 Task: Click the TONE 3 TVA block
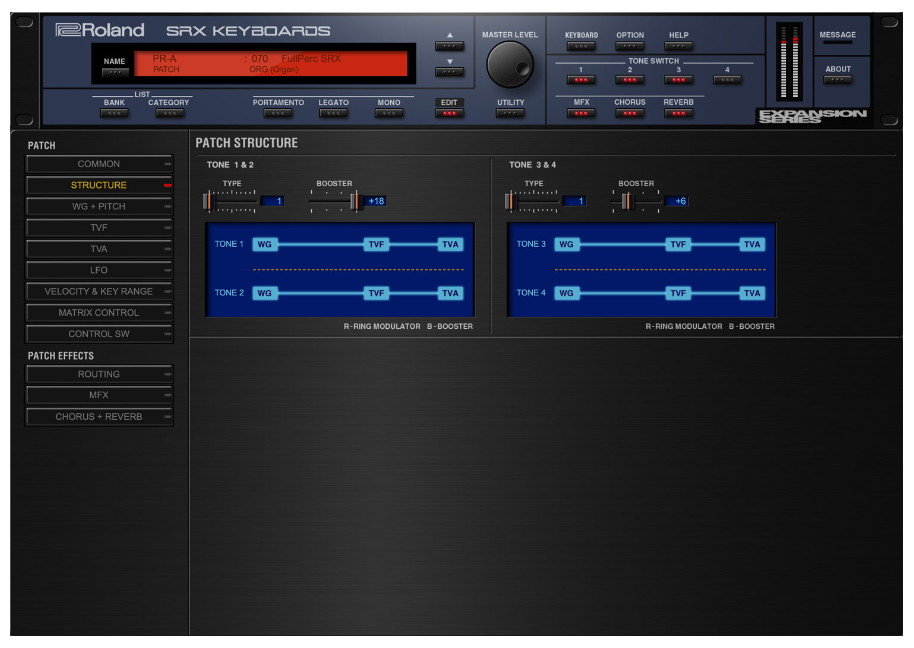tap(752, 244)
